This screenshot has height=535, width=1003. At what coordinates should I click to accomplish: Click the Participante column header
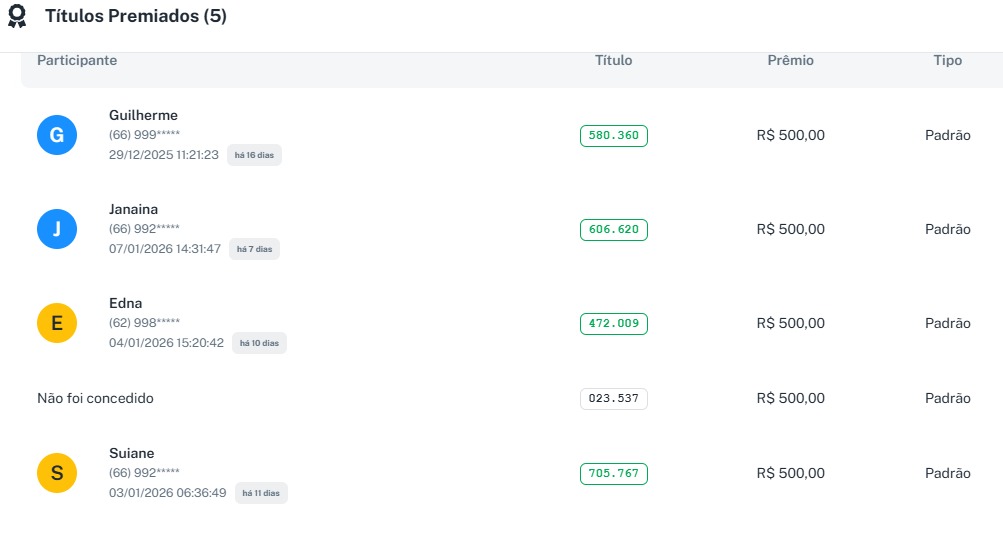tap(77, 60)
